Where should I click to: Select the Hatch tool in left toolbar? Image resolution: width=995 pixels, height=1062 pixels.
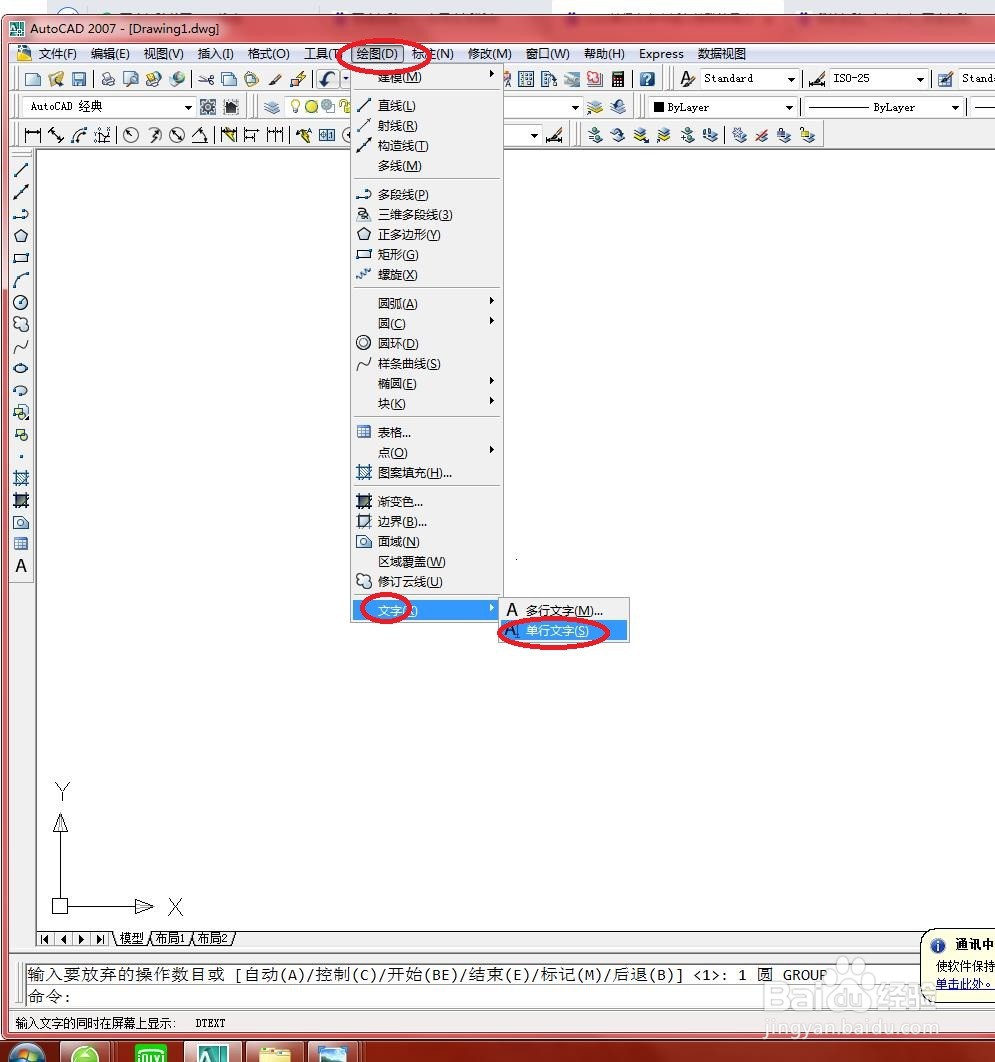(21, 478)
